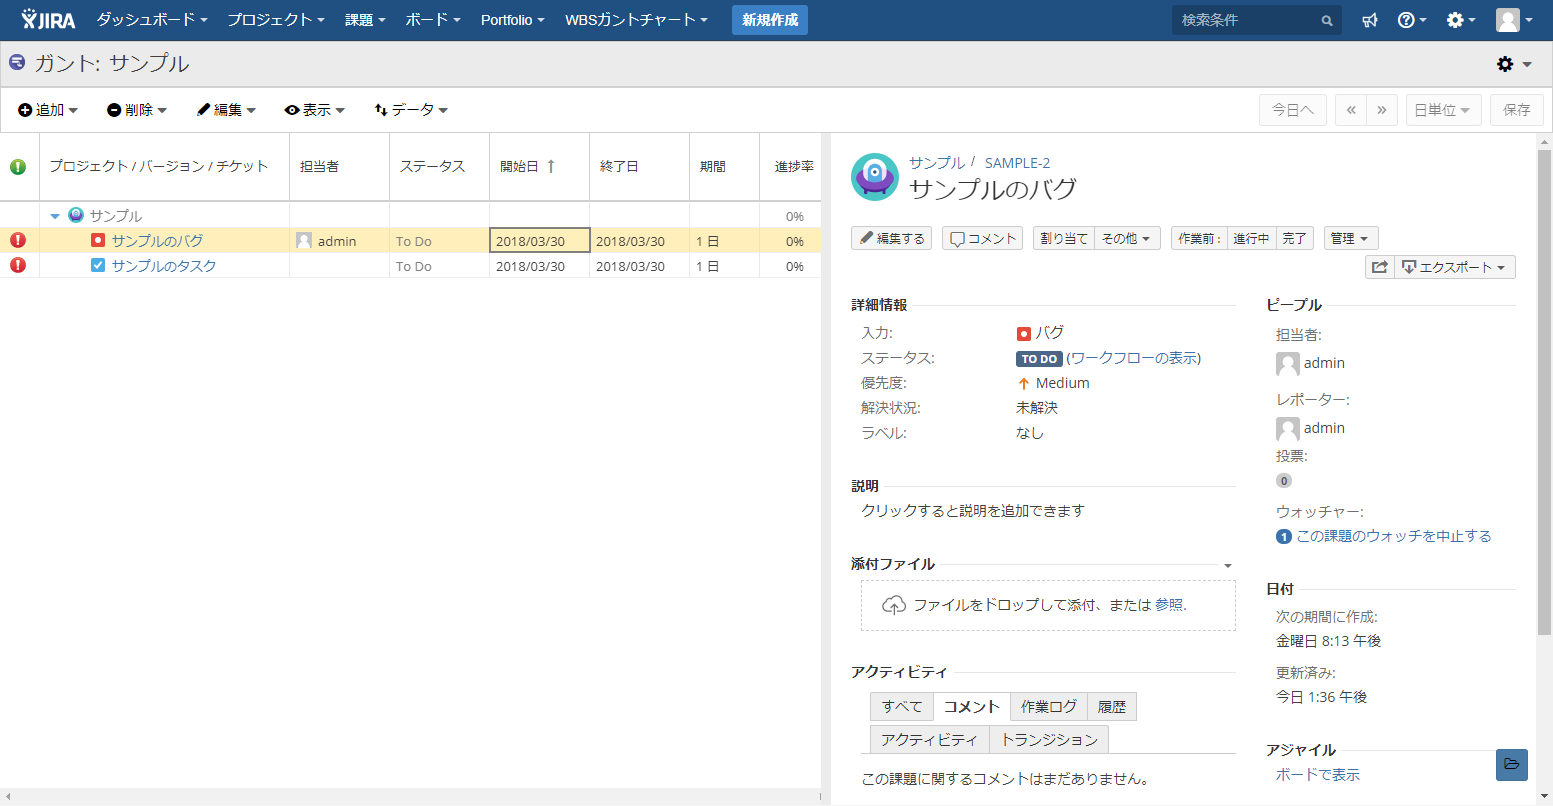Open the WBSガントチャート menu
This screenshot has width=1553, height=806.
[636, 20]
